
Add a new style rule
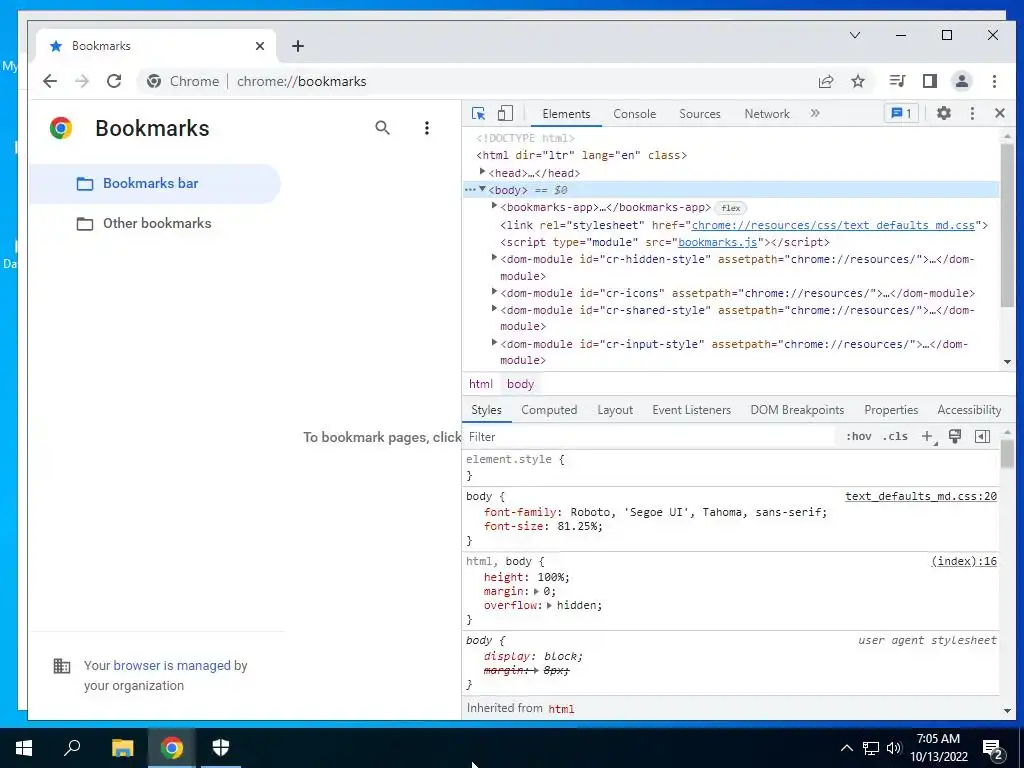pyautogui.click(x=927, y=437)
